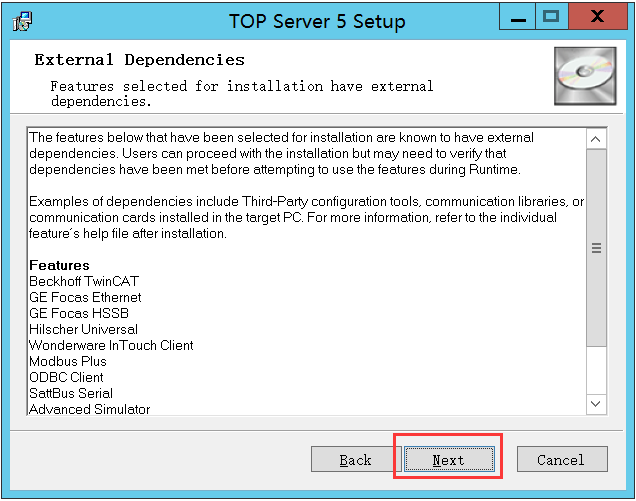Select the SattBus Serial entry
This screenshot has height=501, width=636.
[70, 393]
